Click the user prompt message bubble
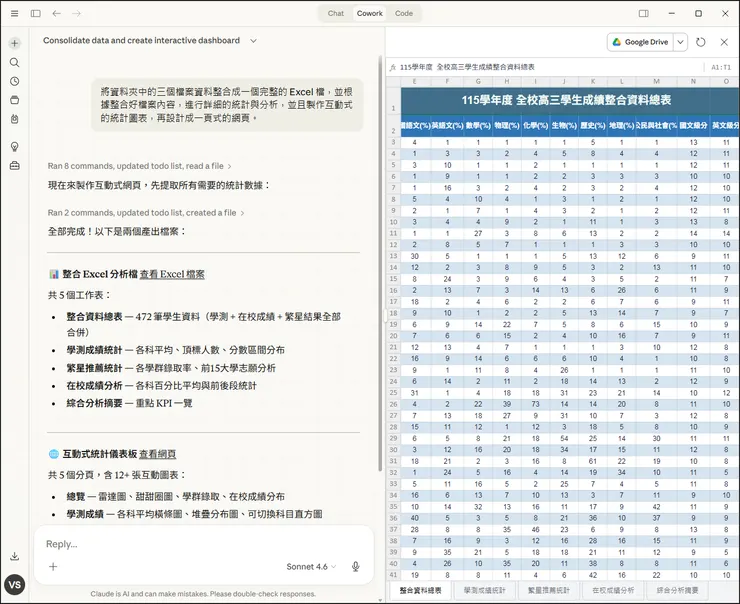This screenshot has height=604, width=740. [x=227, y=105]
